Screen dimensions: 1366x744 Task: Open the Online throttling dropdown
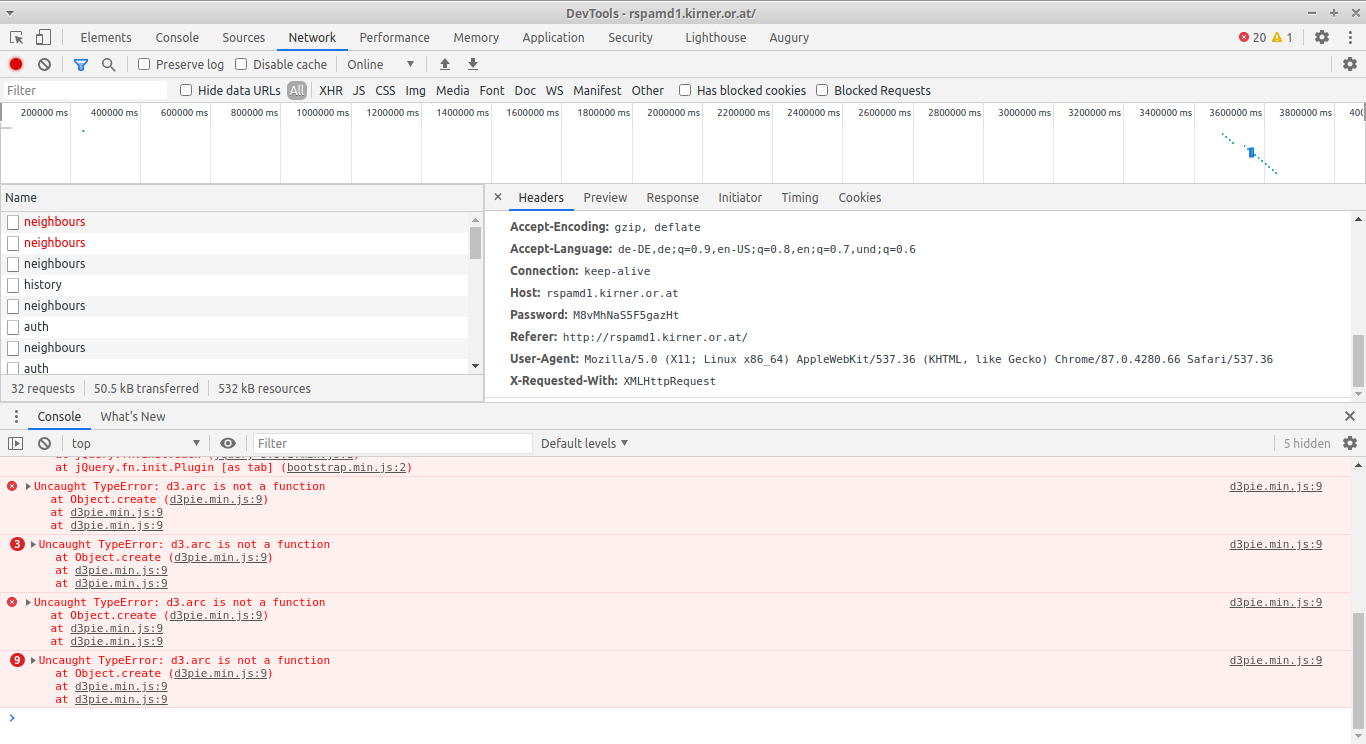point(380,64)
